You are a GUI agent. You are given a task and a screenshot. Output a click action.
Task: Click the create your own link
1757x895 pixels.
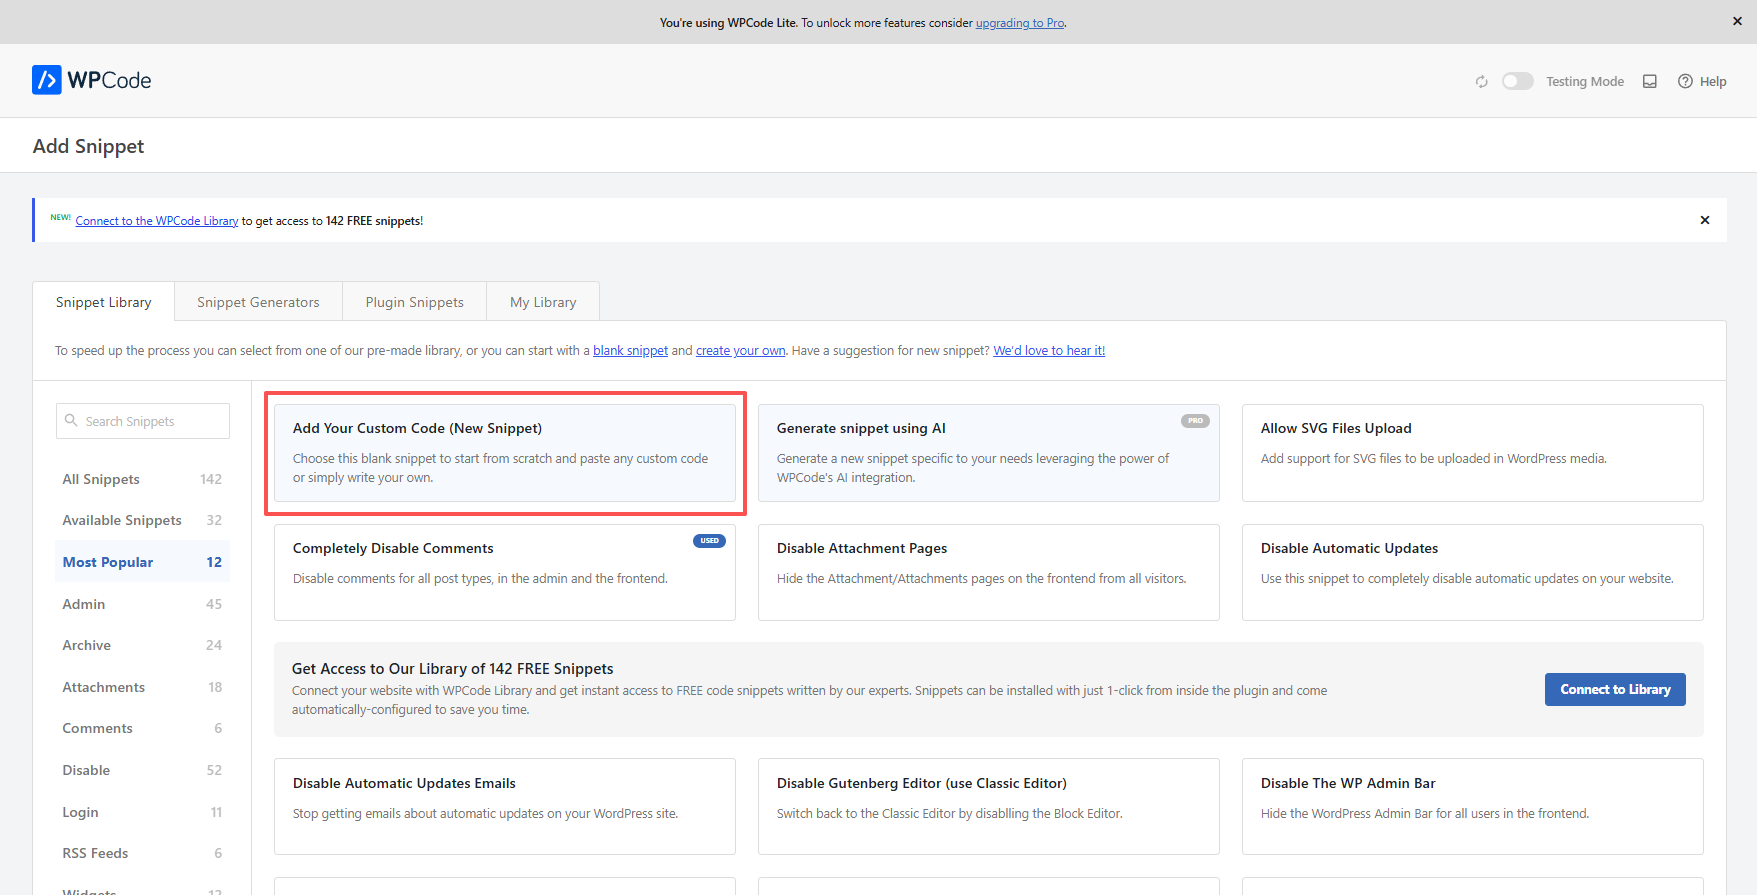[x=741, y=351]
